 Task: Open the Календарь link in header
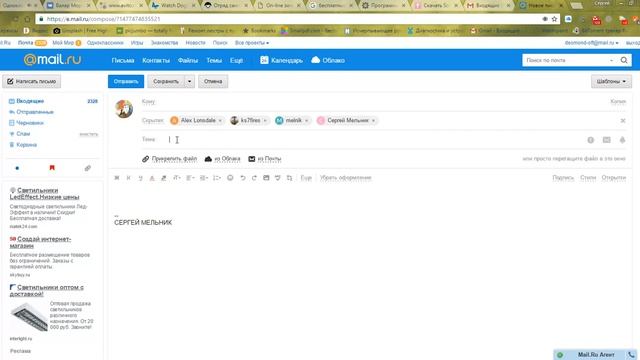click(x=282, y=60)
